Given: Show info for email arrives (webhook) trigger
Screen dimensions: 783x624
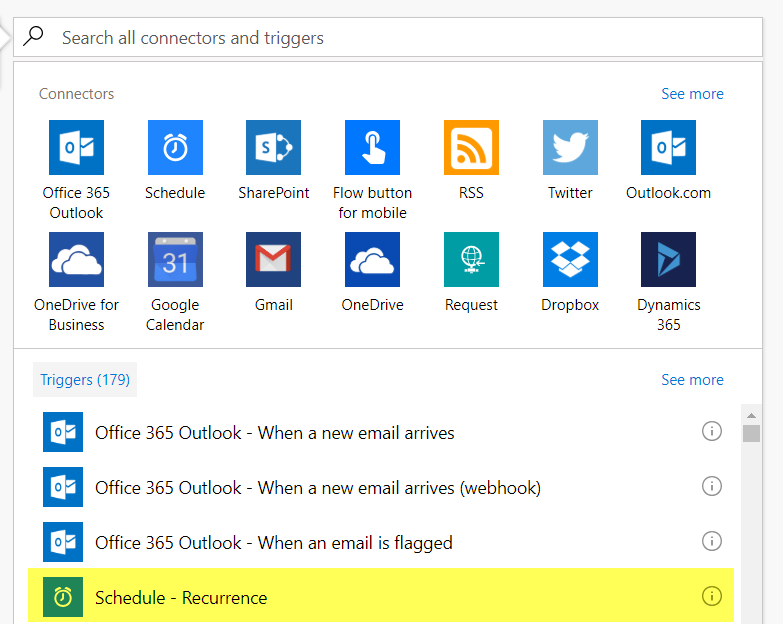Looking at the screenshot, I should click(x=712, y=486).
